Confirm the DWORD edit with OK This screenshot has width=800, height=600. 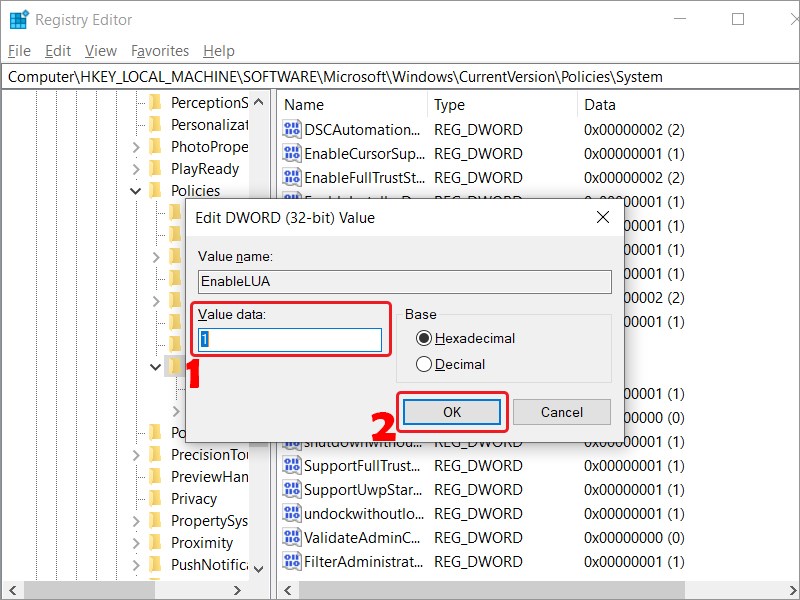452,412
